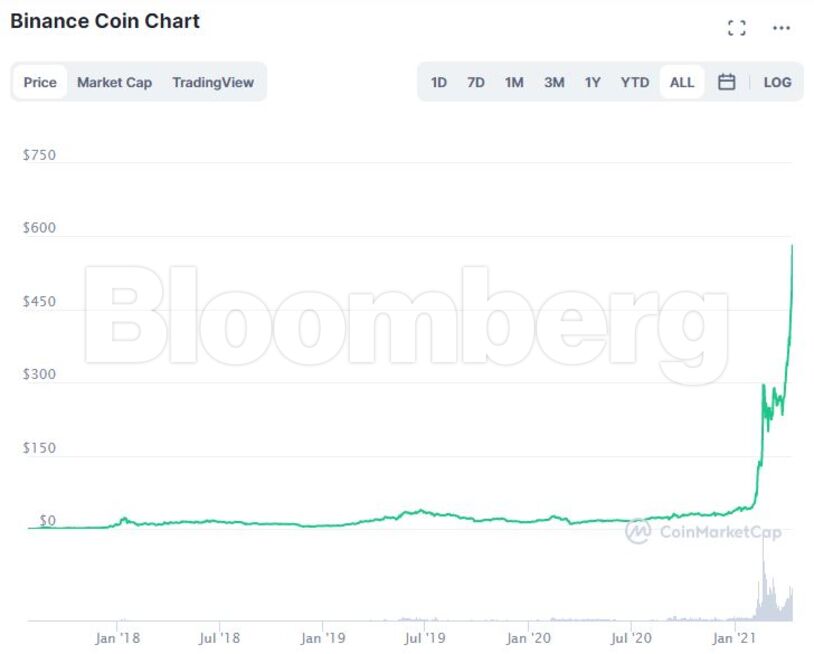Click the fullscreen expand icon
This screenshot has width=814, height=654.
(x=737, y=27)
